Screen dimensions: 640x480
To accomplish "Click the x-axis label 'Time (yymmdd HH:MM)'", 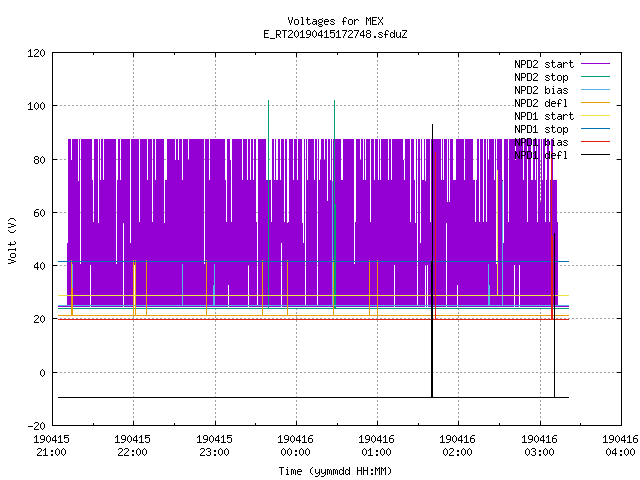I will (x=335, y=471).
